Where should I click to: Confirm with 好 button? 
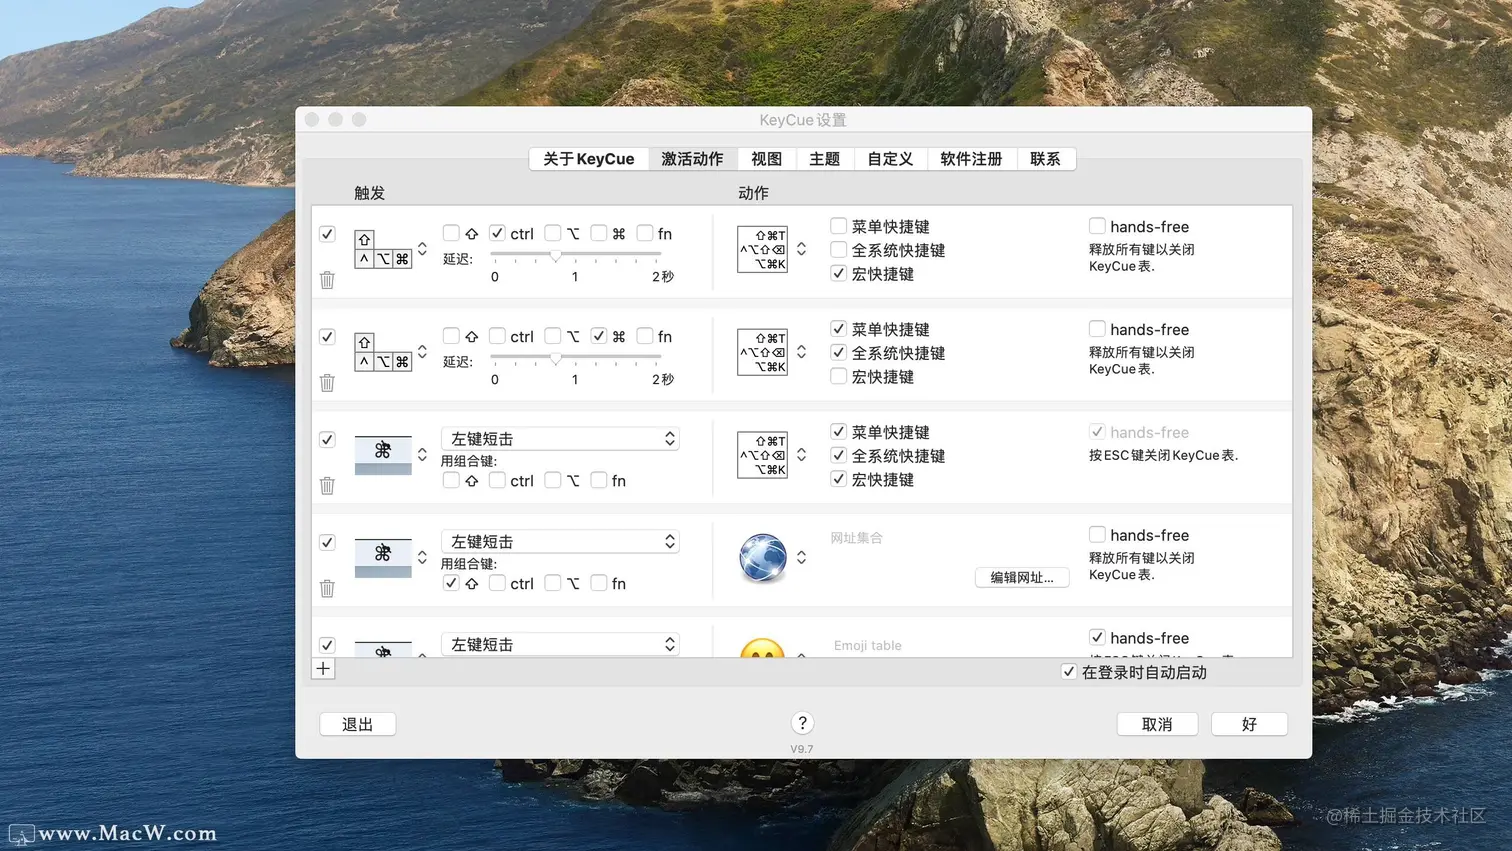(x=1249, y=724)
